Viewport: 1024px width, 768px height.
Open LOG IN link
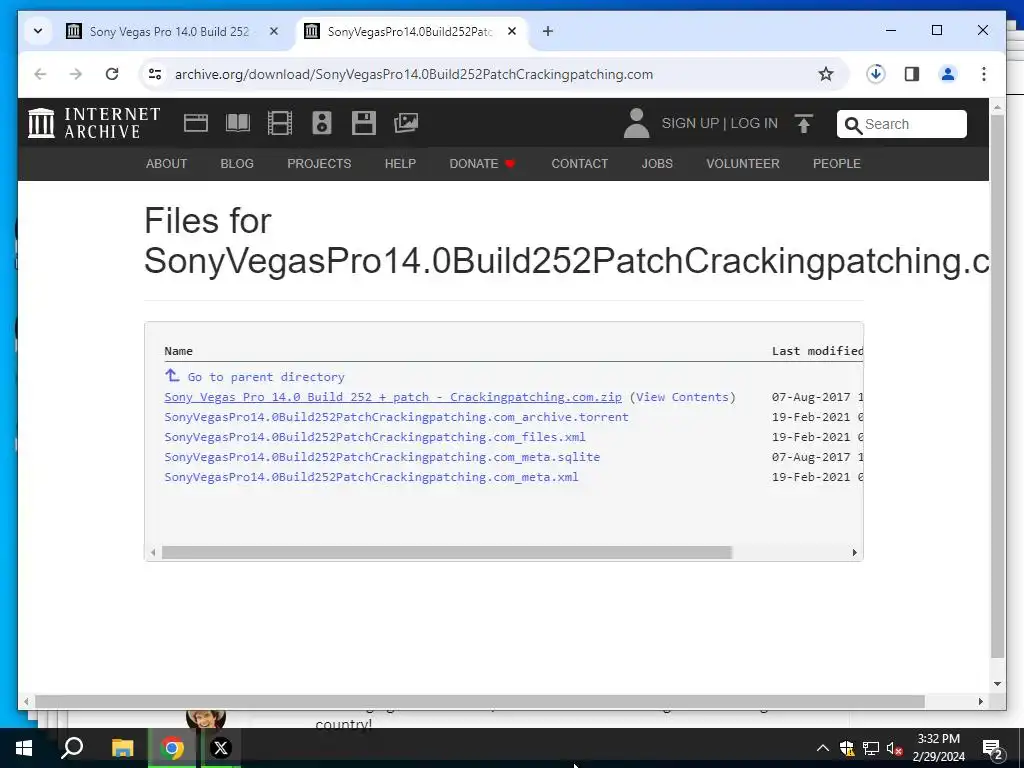(x=754, y=123)
